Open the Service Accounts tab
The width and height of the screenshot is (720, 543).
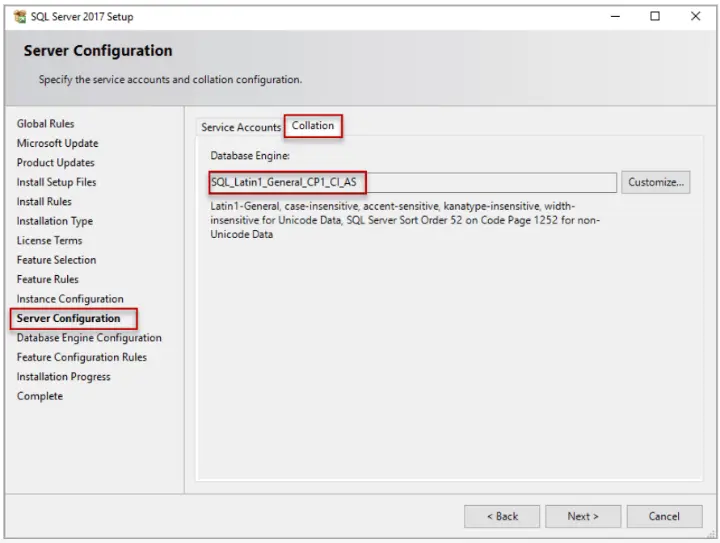(x=241, y=127)
